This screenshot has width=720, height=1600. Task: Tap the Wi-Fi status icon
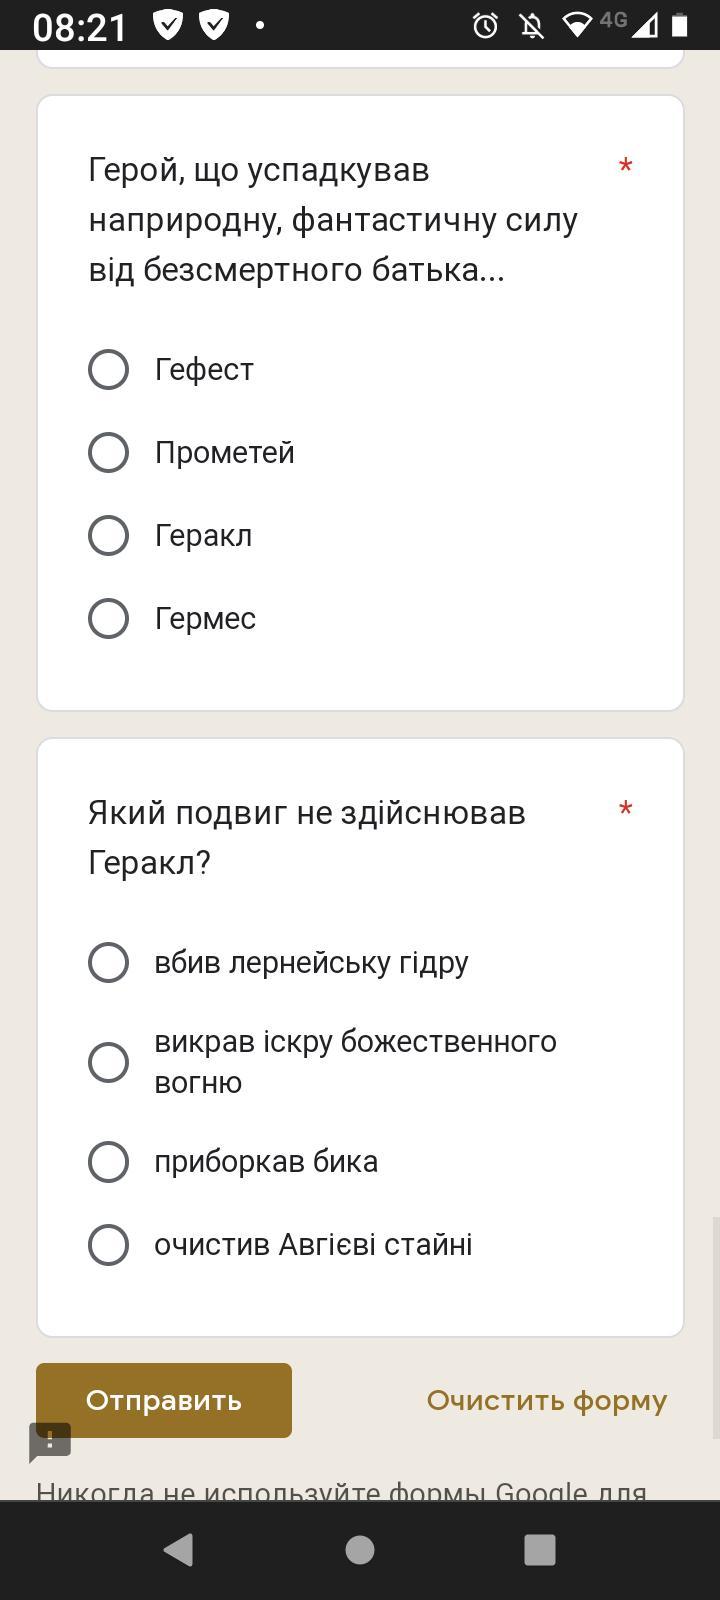tap(577, 25)
